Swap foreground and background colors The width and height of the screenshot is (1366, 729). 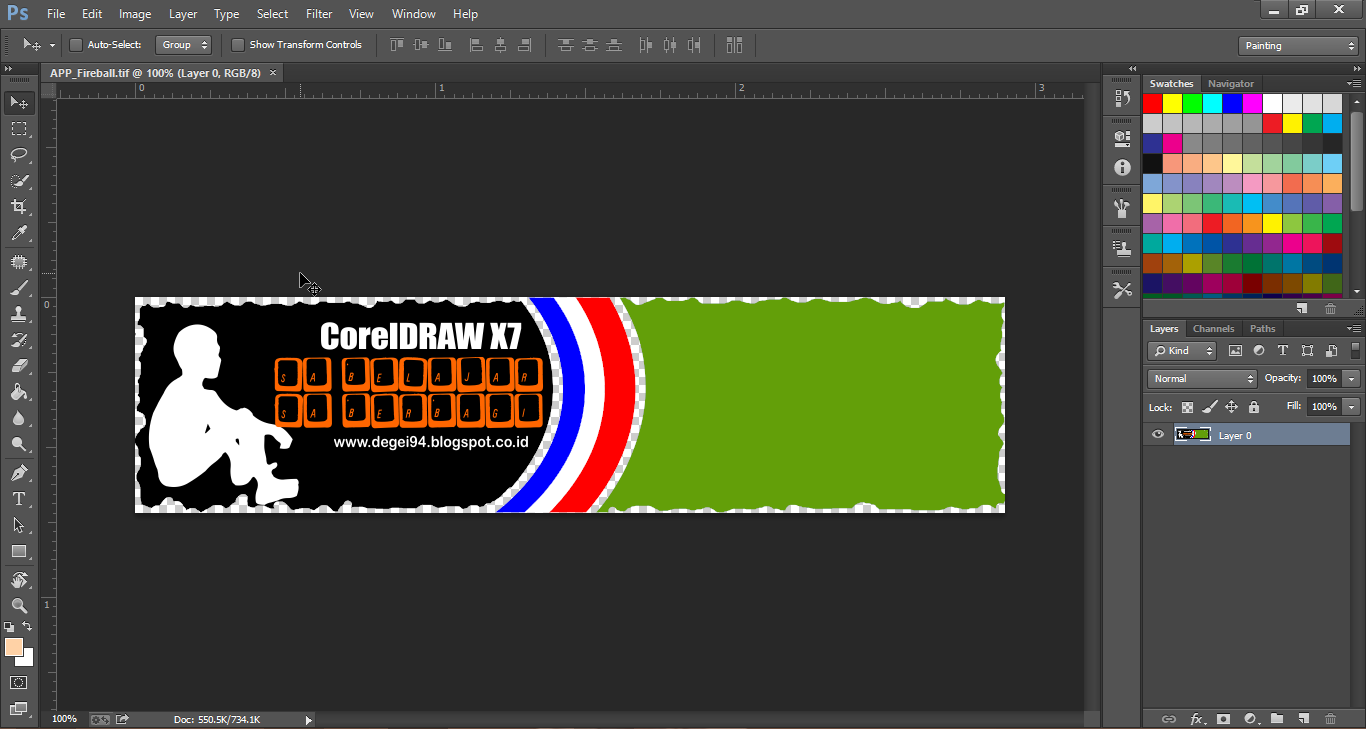tap(28, 627)
